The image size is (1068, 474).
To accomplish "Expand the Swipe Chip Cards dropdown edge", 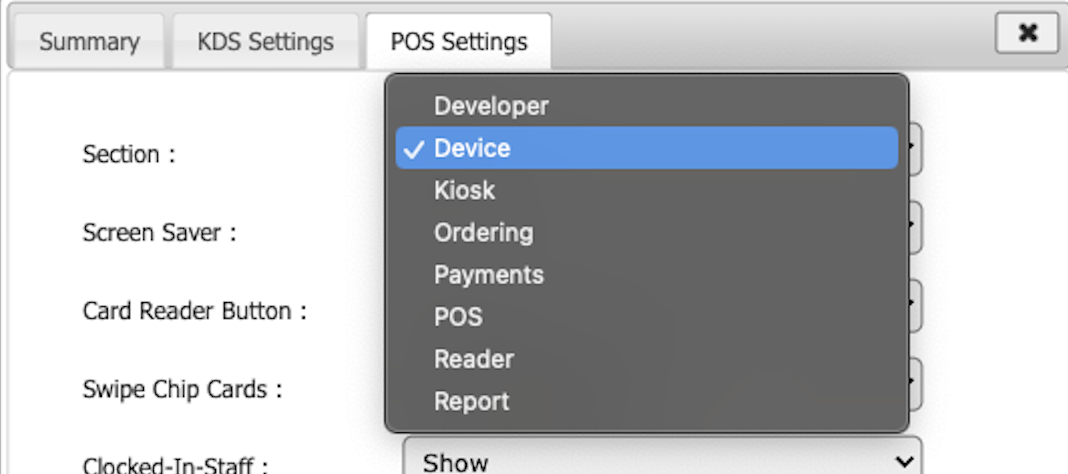I will tap(915, 384).
